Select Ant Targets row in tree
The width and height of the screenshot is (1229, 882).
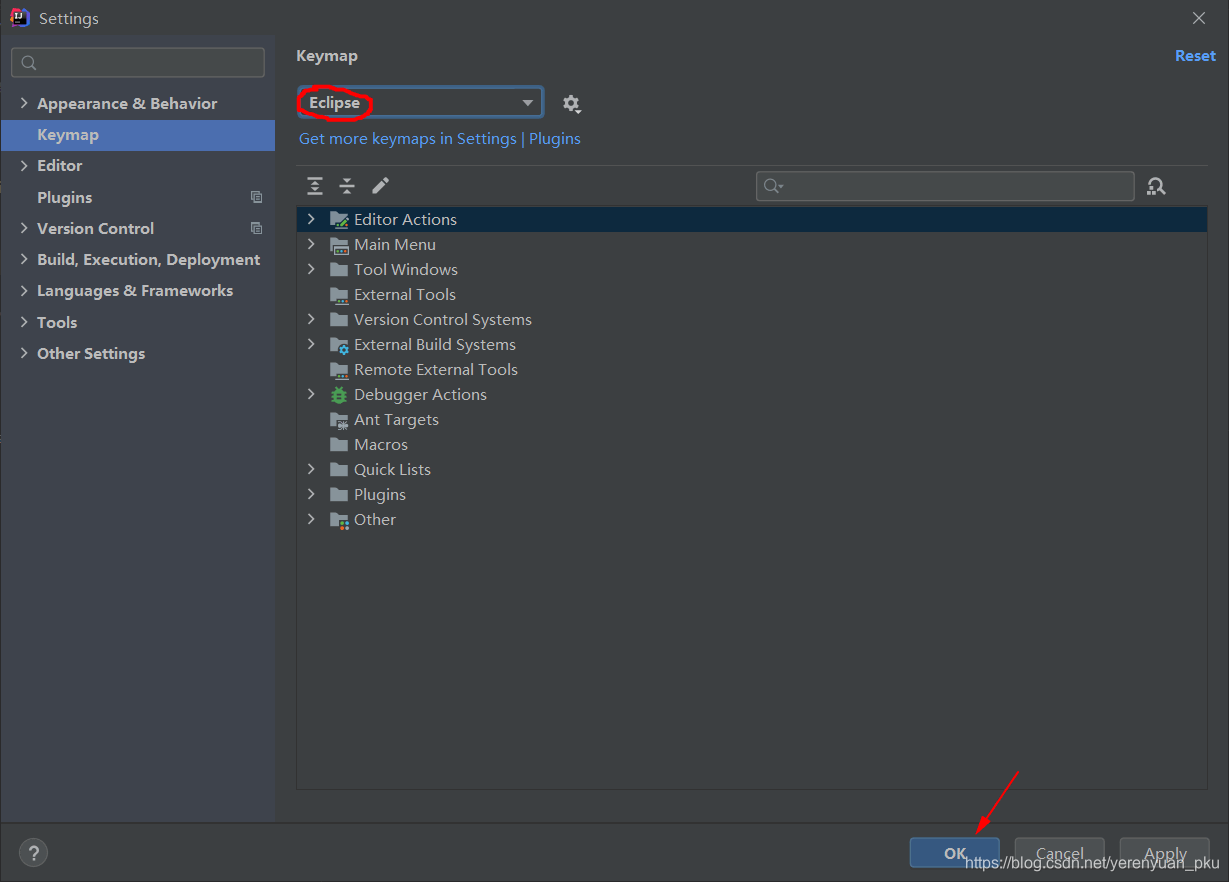click(751, 420)
